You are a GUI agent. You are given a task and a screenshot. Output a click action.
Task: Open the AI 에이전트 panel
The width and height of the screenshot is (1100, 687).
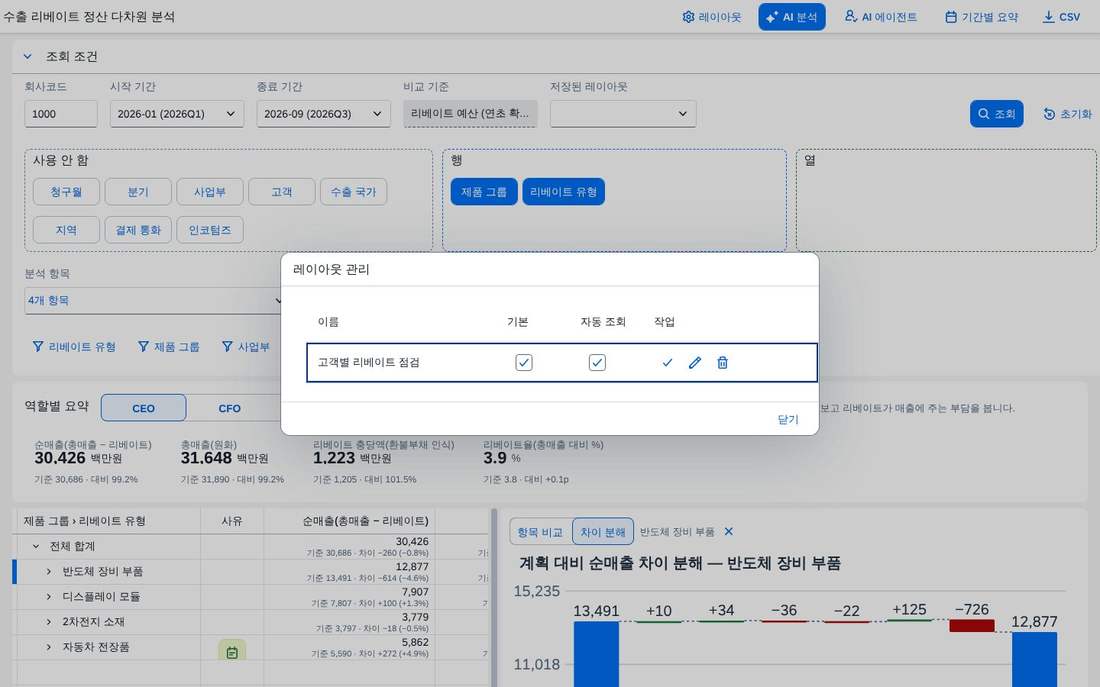pos(881,17)
